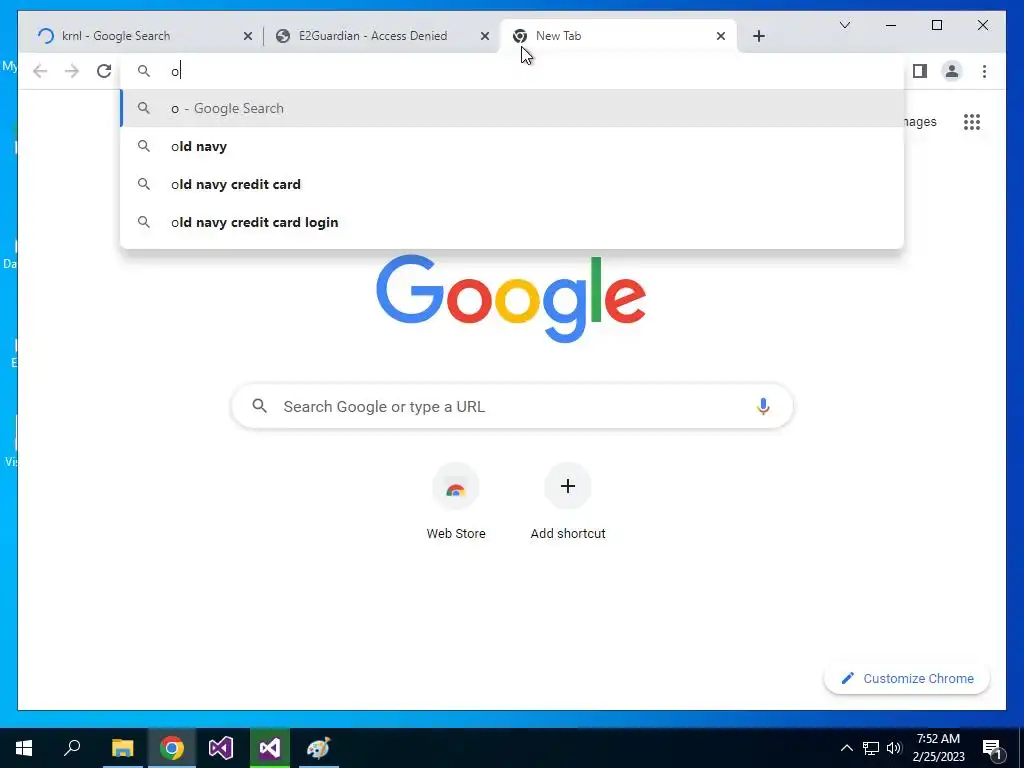Open File Explorer from the taskbar
Viewport: 1024px width, 768px height.
point(122,748)
